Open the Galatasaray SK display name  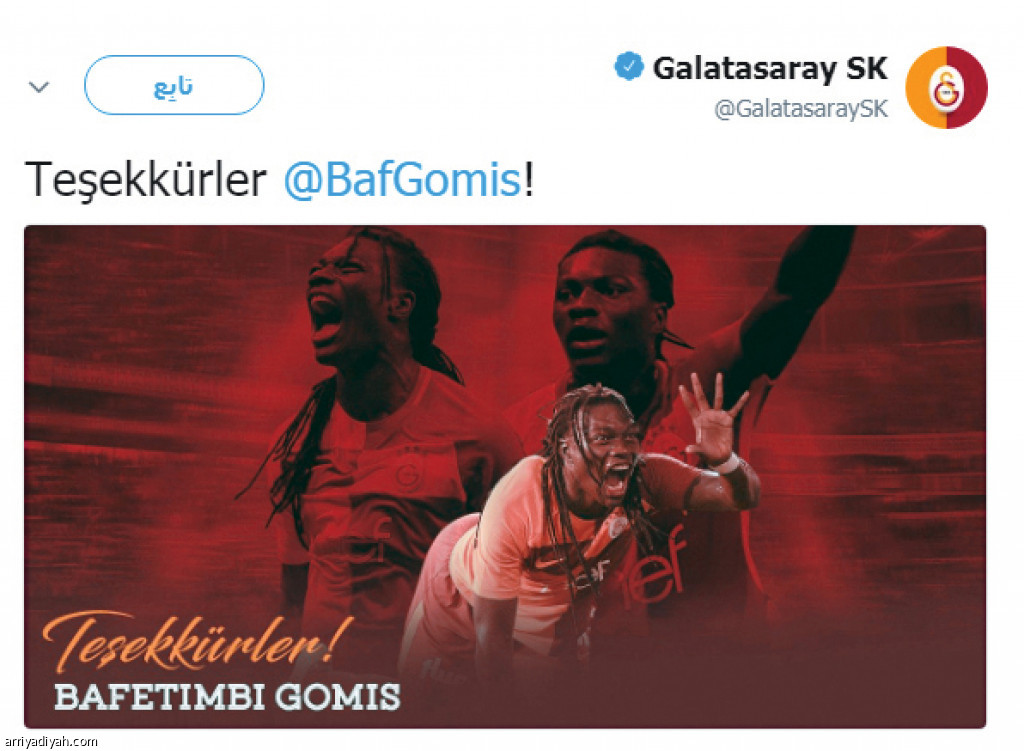[x=770, y=68]
